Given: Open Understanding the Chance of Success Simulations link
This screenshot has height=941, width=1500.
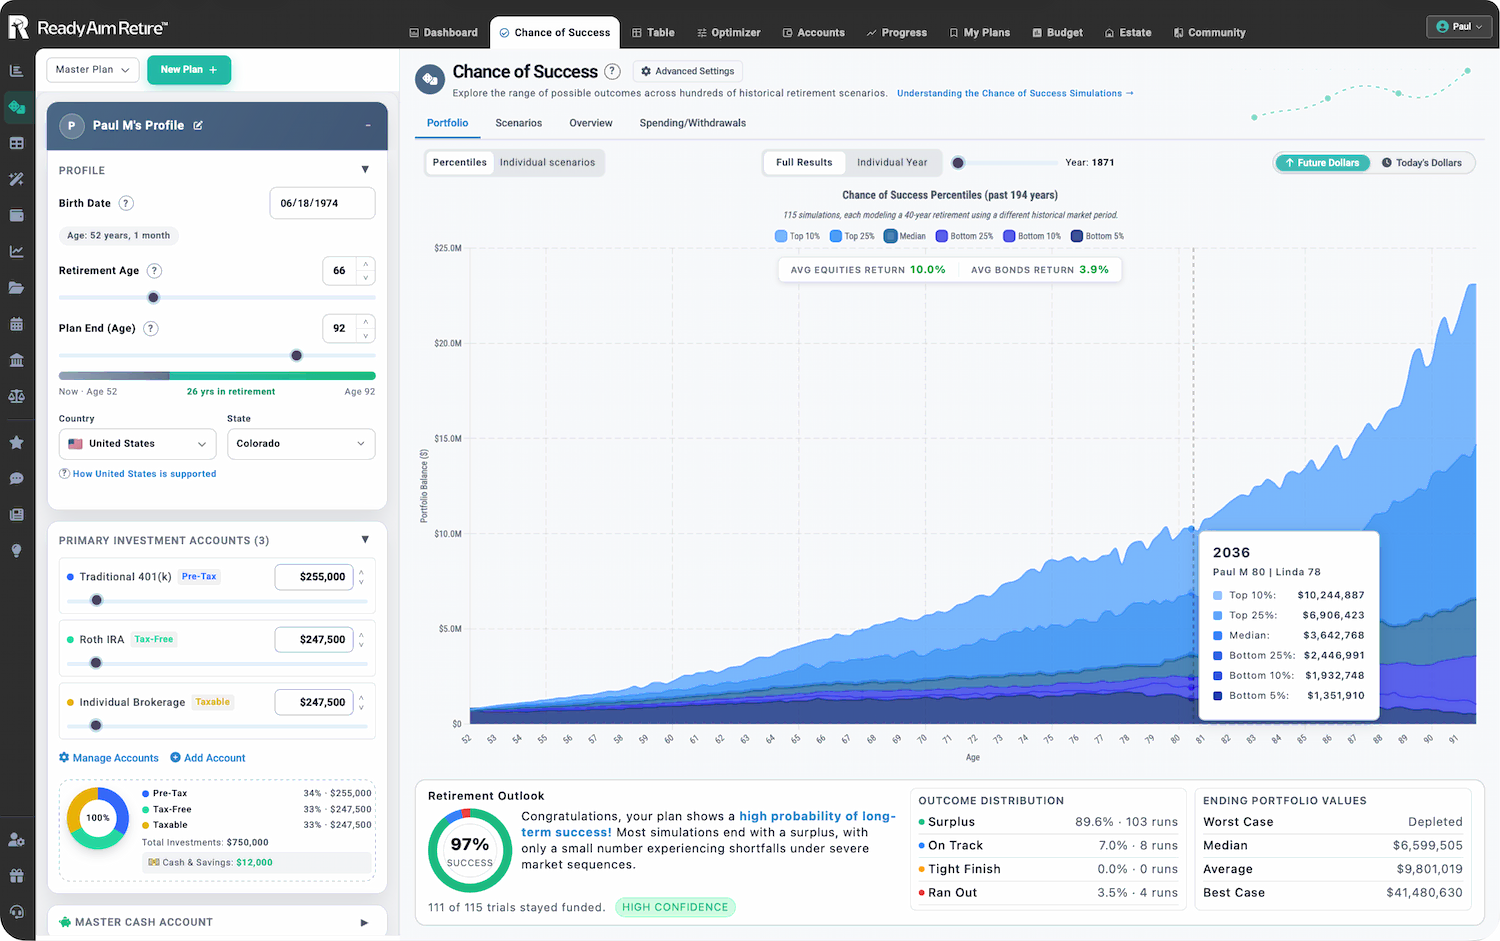Looking at the screenshot, I should point(1015,93).
